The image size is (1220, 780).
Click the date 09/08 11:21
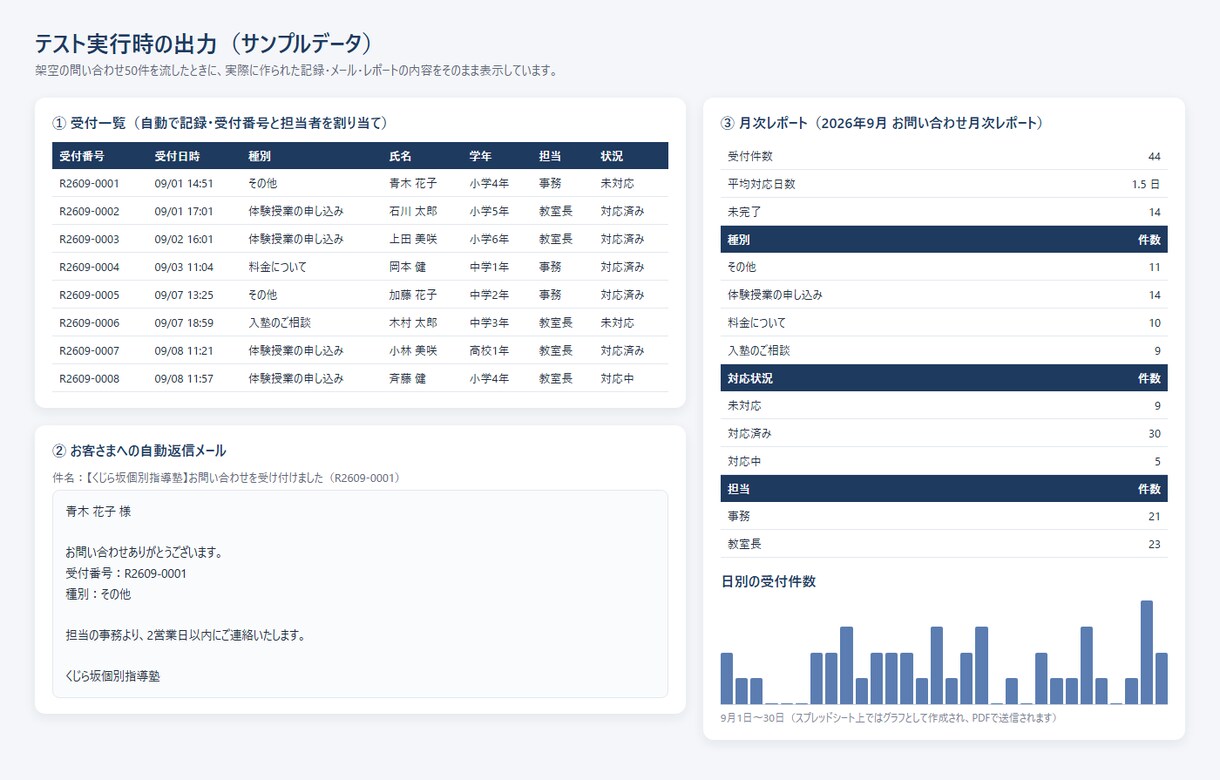tap(184, 351)
